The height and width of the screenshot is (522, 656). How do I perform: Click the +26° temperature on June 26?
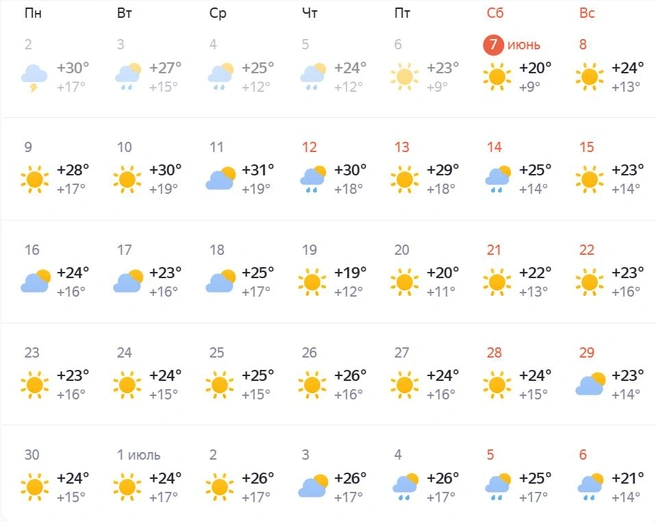click(x=350, y=375)
